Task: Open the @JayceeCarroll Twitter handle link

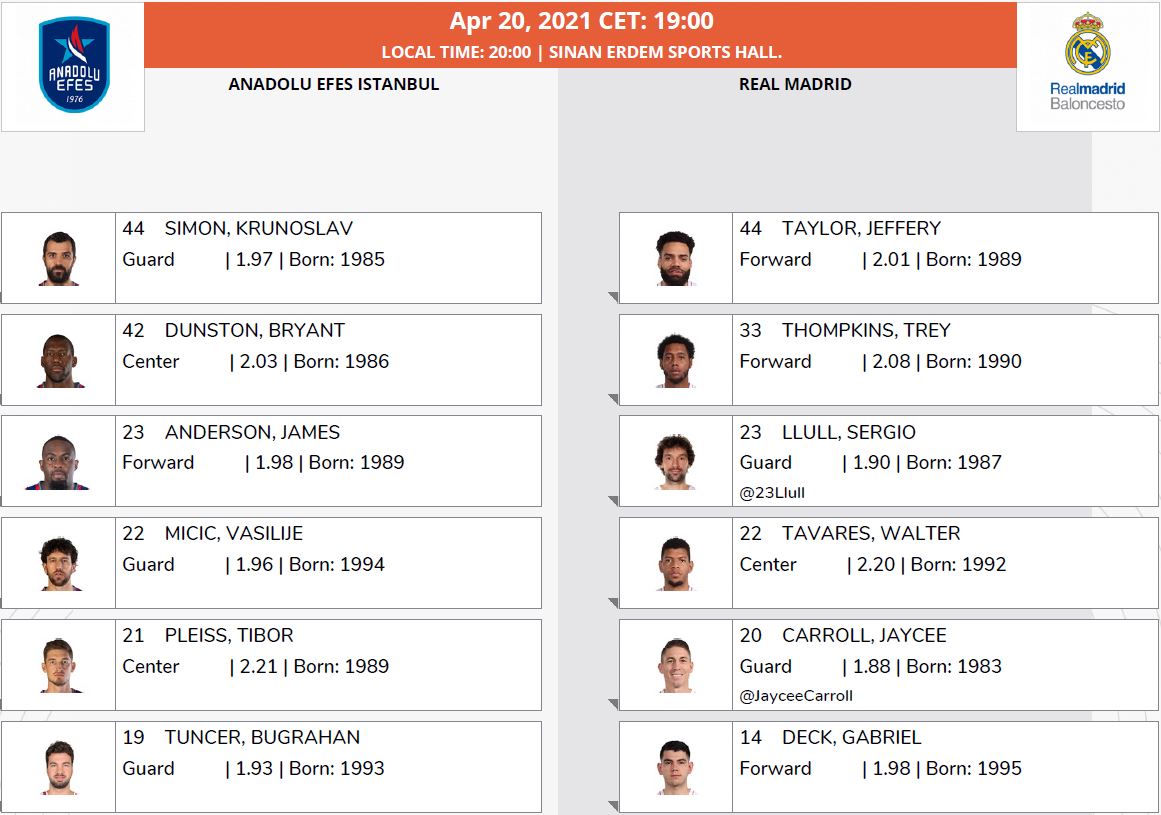Action: [x=796, y=696]
